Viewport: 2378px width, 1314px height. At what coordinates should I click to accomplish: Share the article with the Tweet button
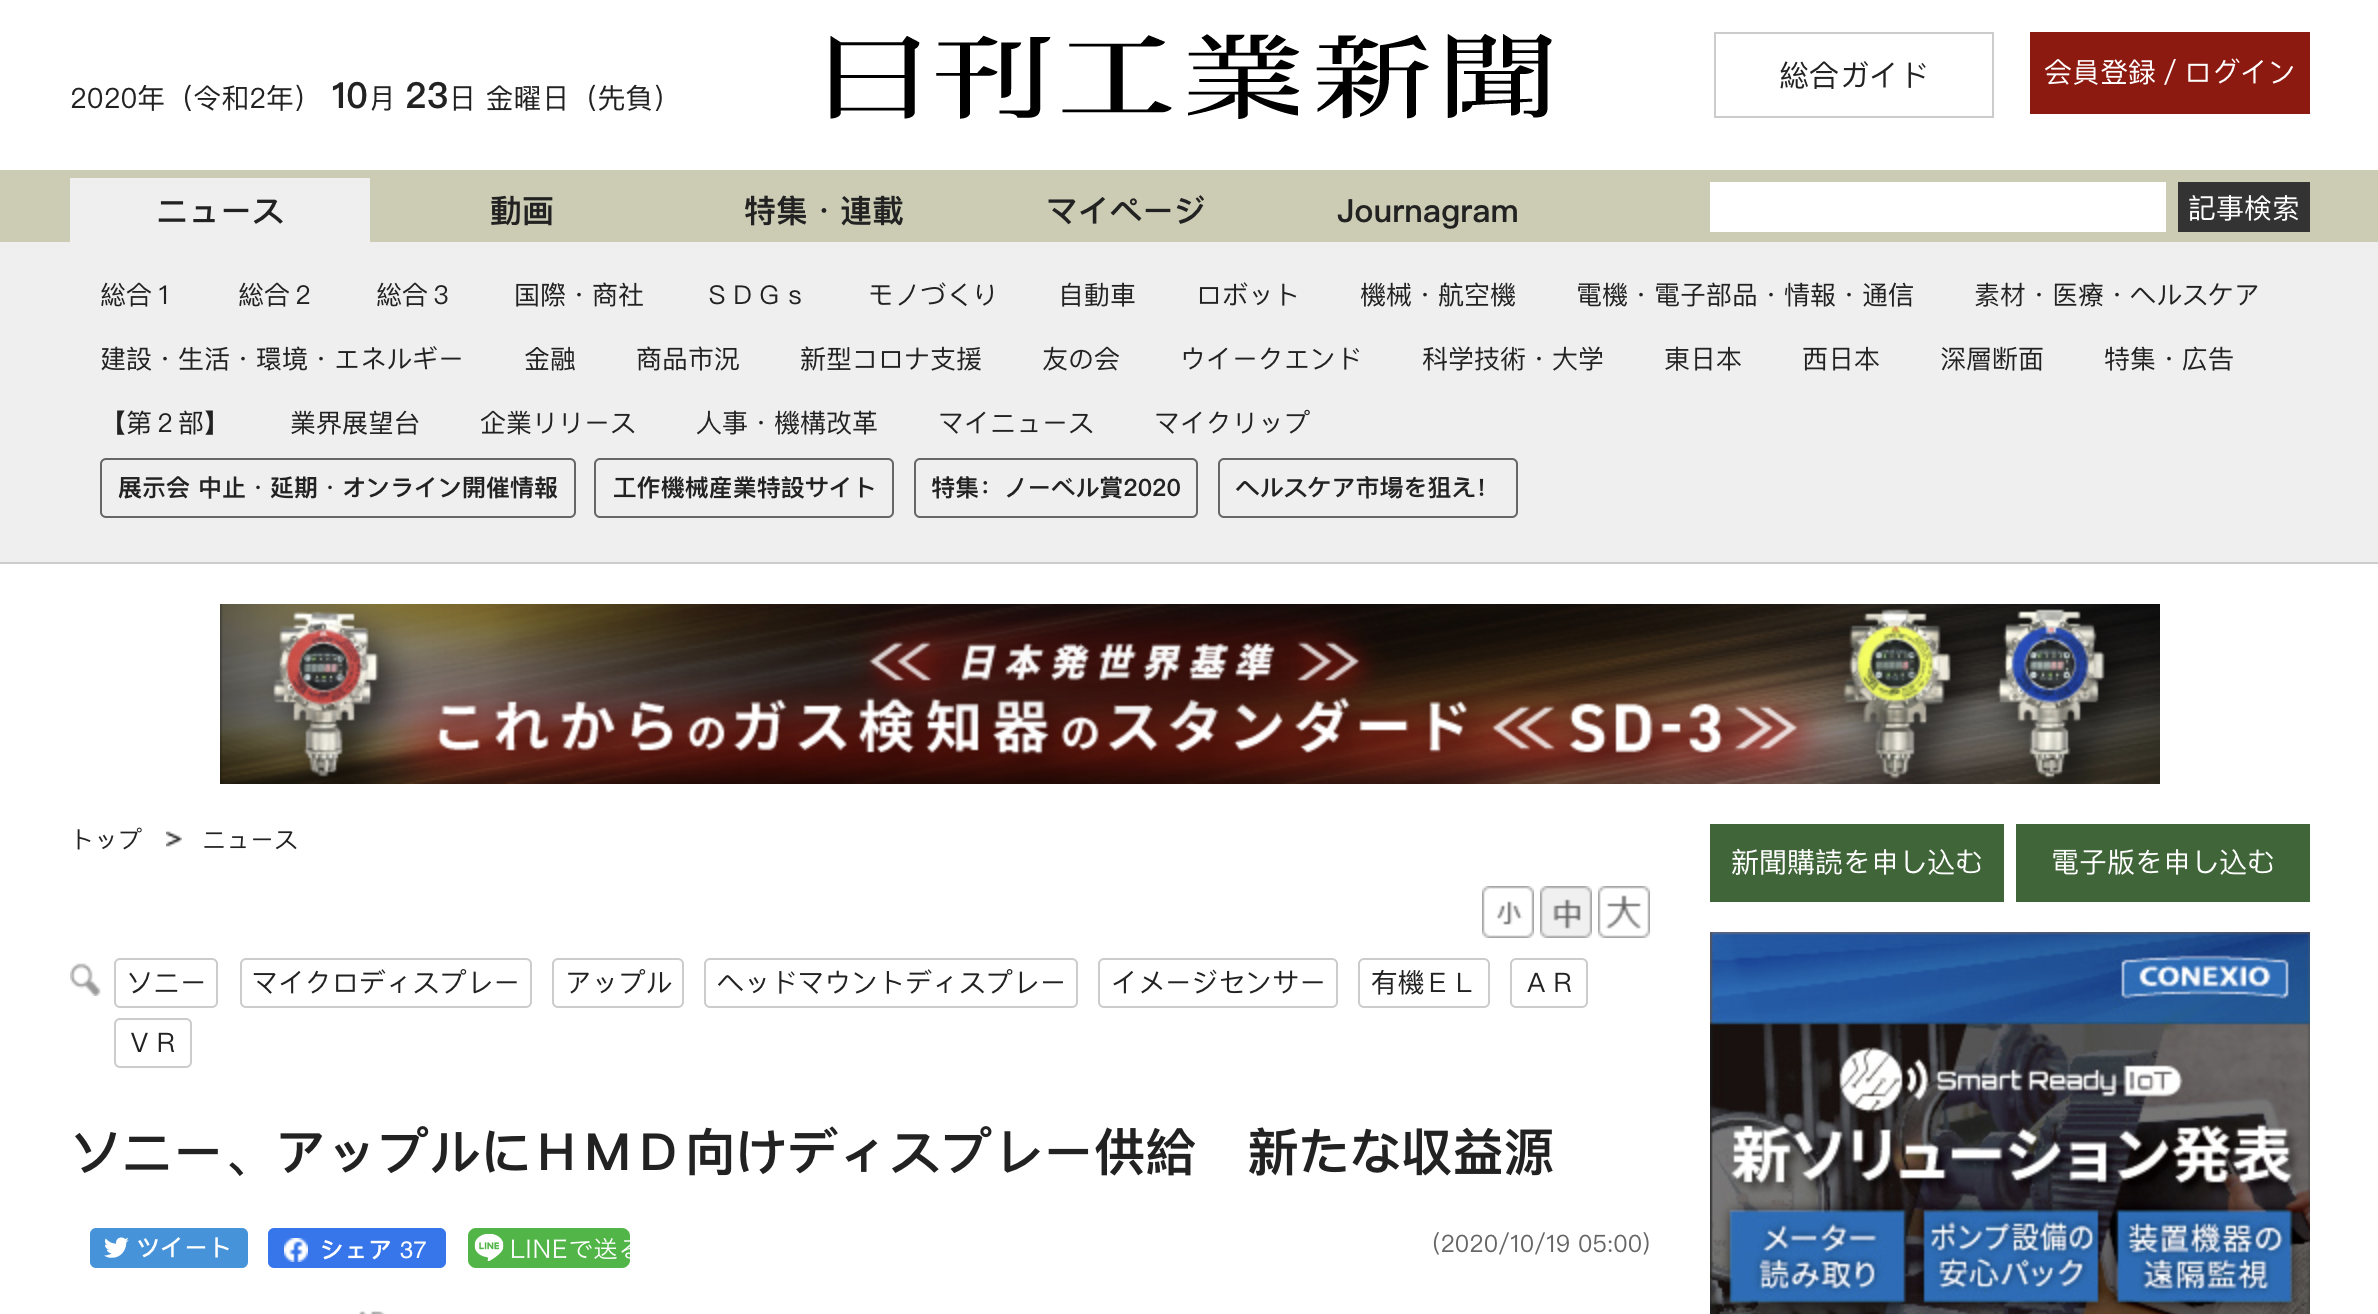(169, 1248)
